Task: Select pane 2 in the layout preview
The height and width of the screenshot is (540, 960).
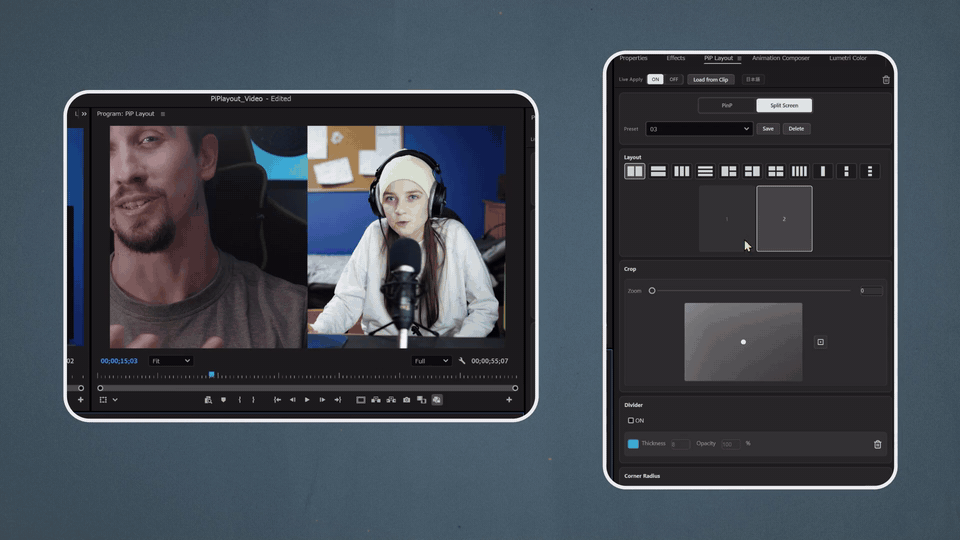Action: coord(784,219)
